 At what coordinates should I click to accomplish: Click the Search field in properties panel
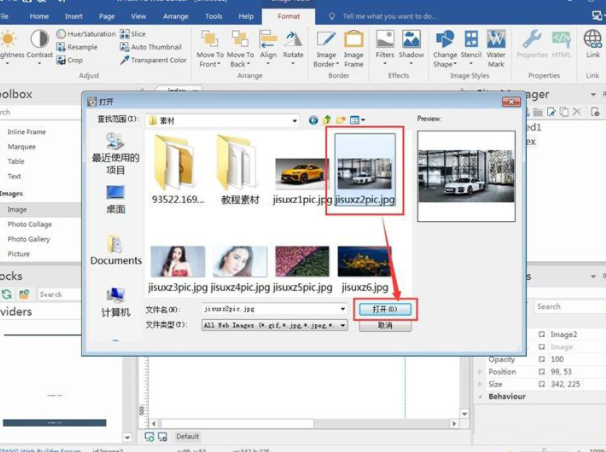(x=568, y=307)
